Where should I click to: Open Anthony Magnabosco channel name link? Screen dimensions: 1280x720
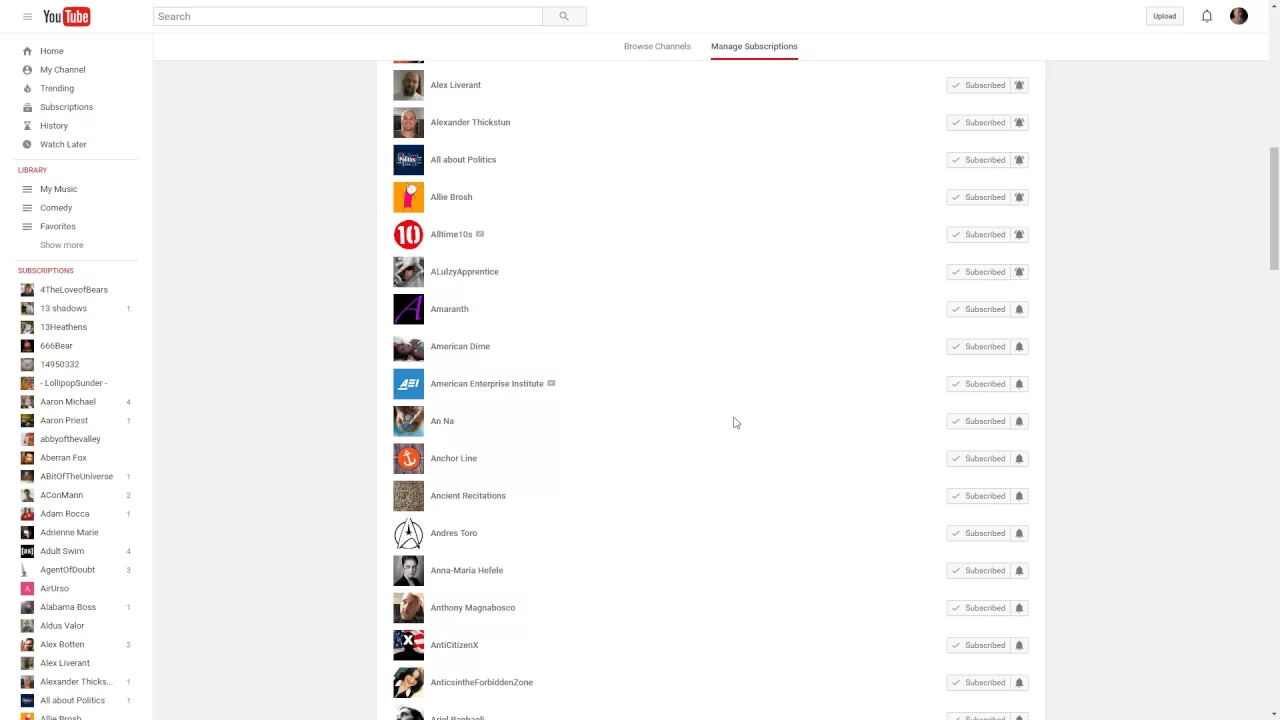(x=473, y=608)
